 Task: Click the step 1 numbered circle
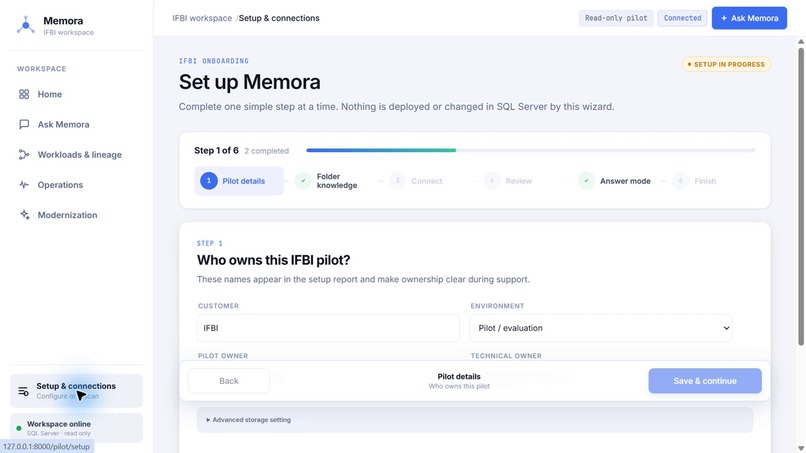click(x=209, y=181)
